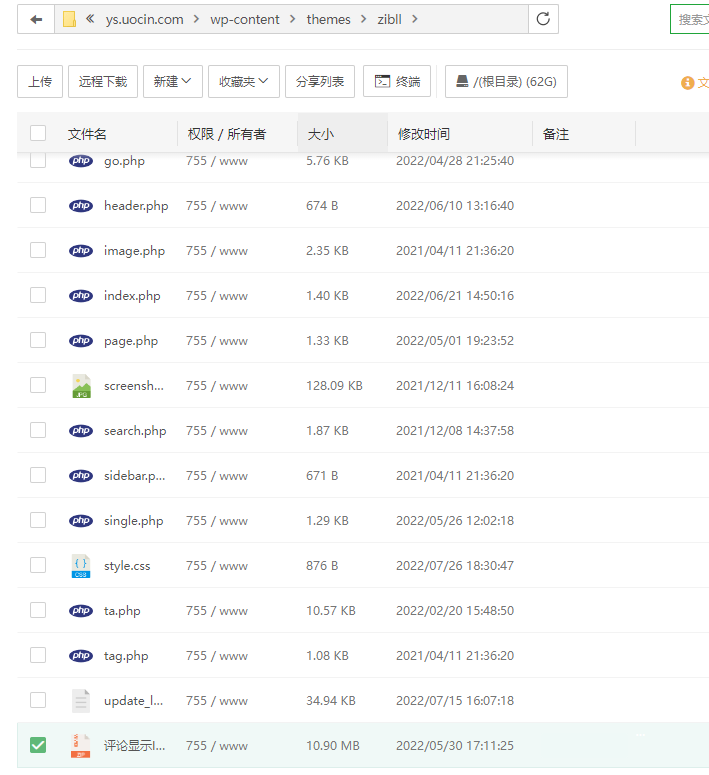Open the tag.php file name
Image resolution: width=709 pixels, height=775 pixels.
click(x=126, y=656)
